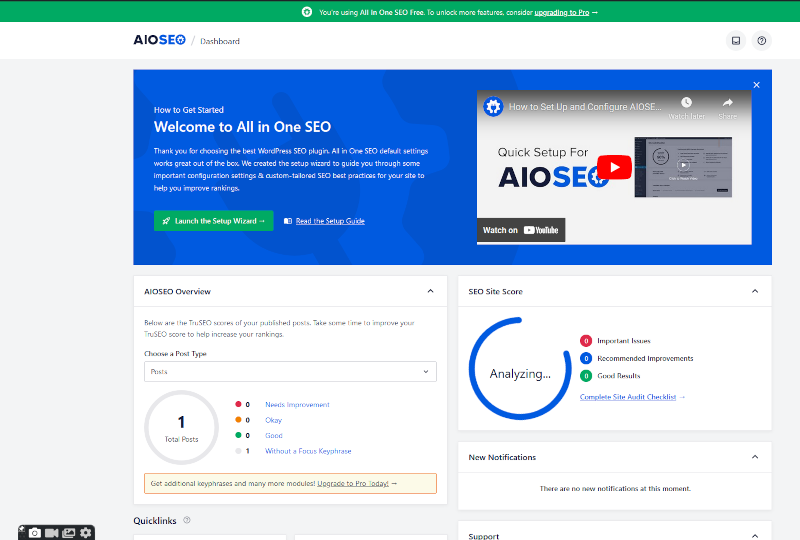Click the 'Welcome to All in One SEO' heading
This screenshot has width=800, height=540.
pos(242,127)
